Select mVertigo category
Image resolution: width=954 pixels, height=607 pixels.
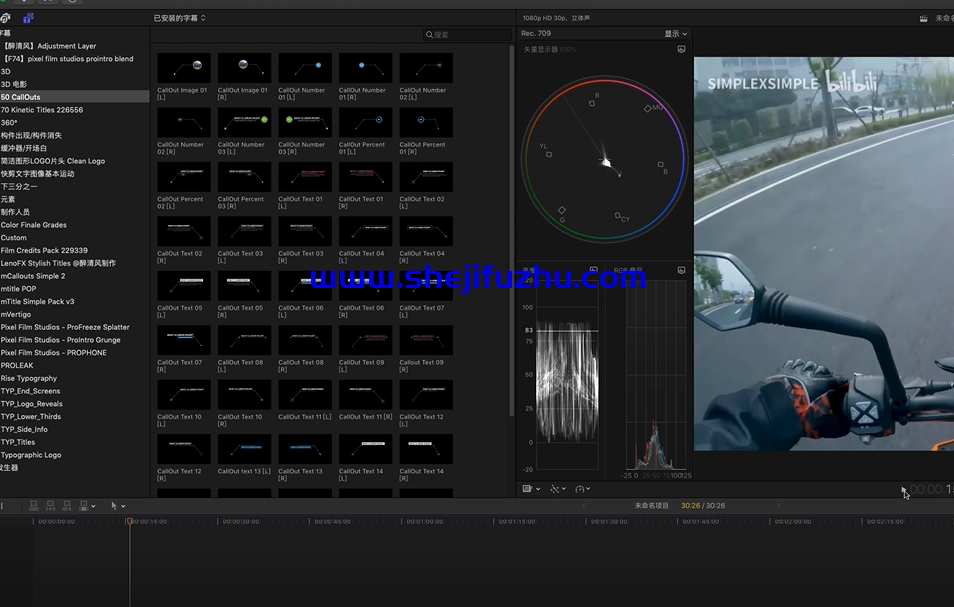(x=74, y=314)
